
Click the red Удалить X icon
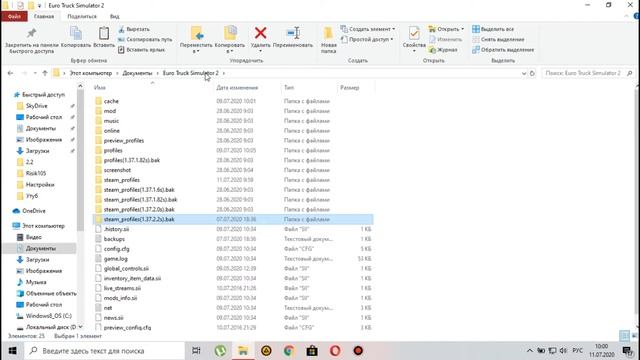[260, 33]
